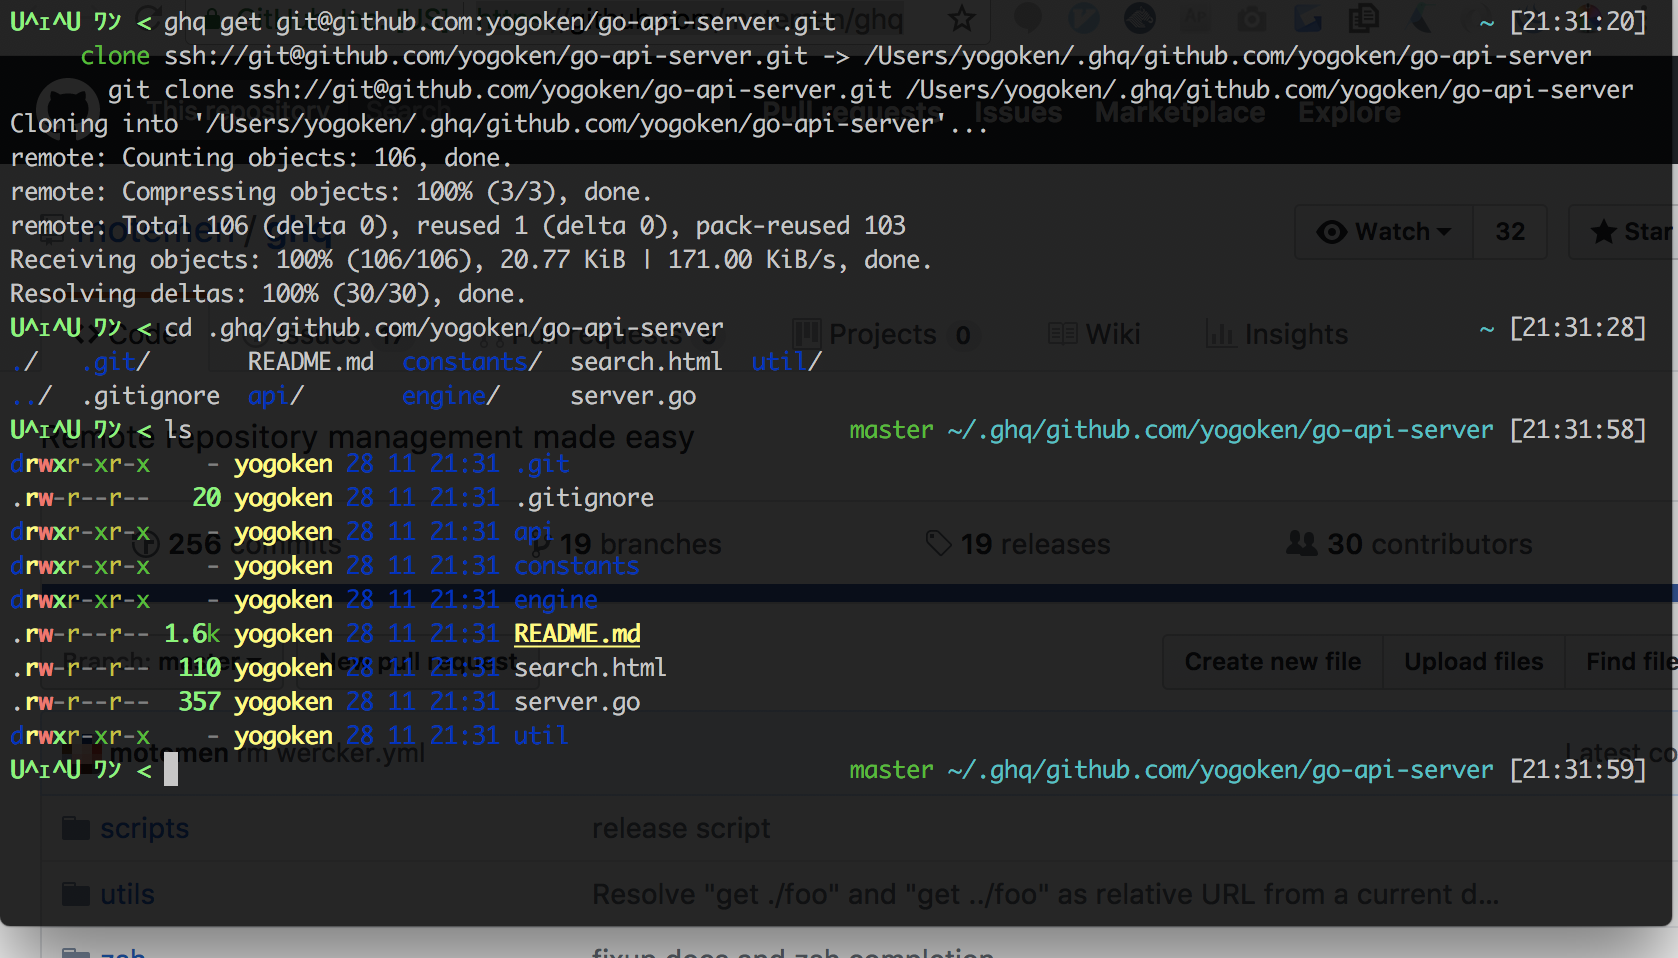
Task: Open the README.md link in the terminal listing
Action: tap(577, 633)
